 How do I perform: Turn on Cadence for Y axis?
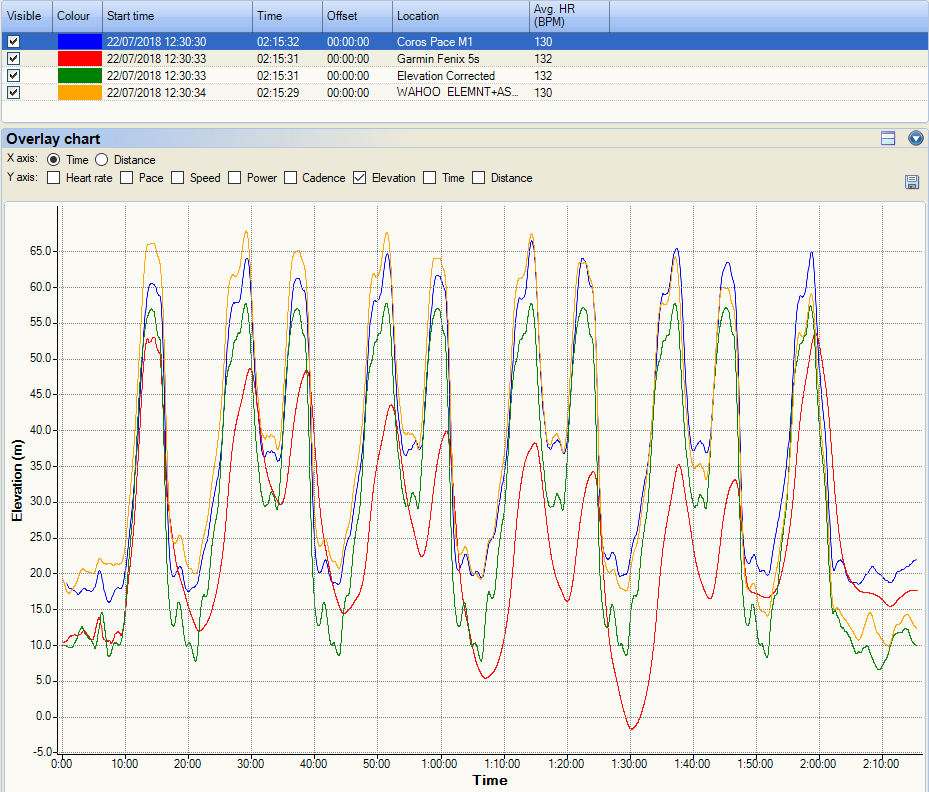(x=291, y=178)
